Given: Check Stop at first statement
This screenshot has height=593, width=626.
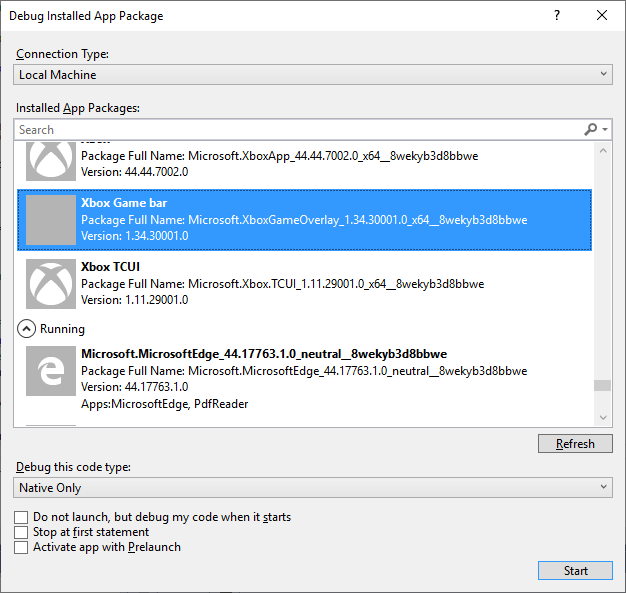Looking at the screenshot, I should [22, 532].
